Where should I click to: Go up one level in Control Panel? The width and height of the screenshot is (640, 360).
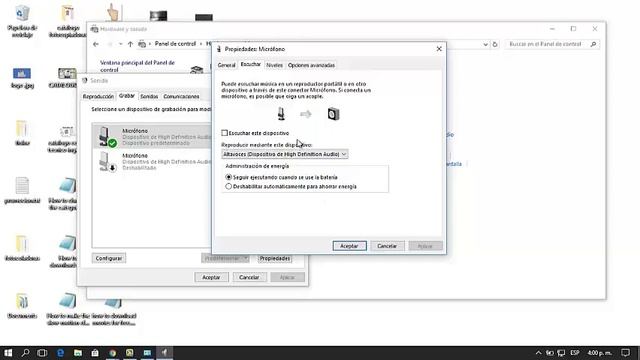pos(130,44)
